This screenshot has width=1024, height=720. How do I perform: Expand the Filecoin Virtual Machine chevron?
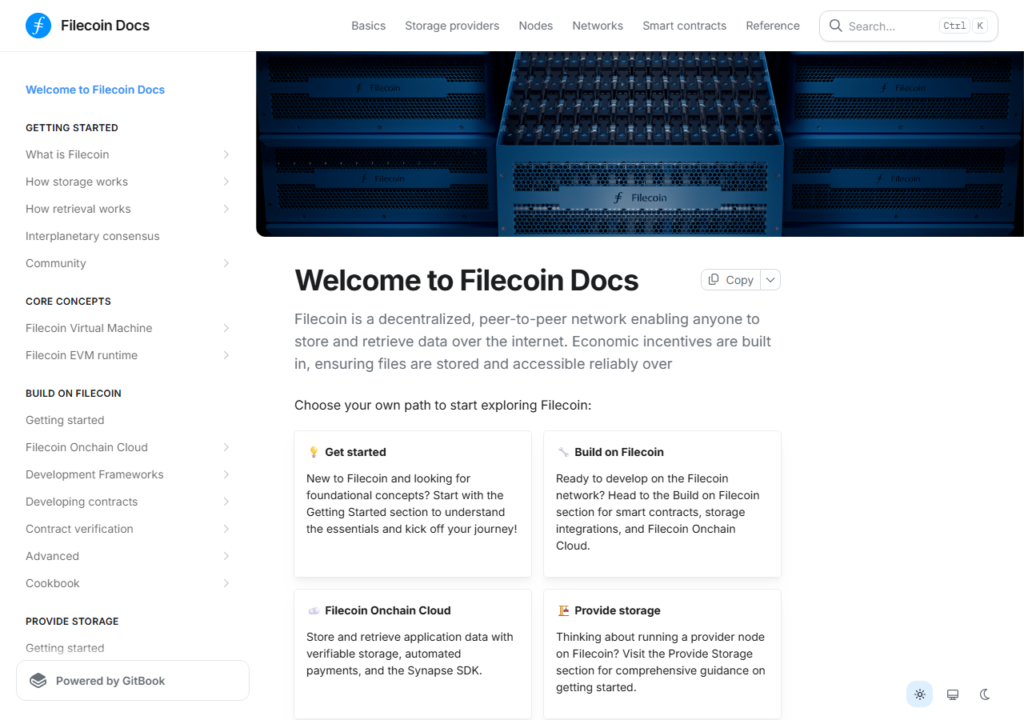226,328
